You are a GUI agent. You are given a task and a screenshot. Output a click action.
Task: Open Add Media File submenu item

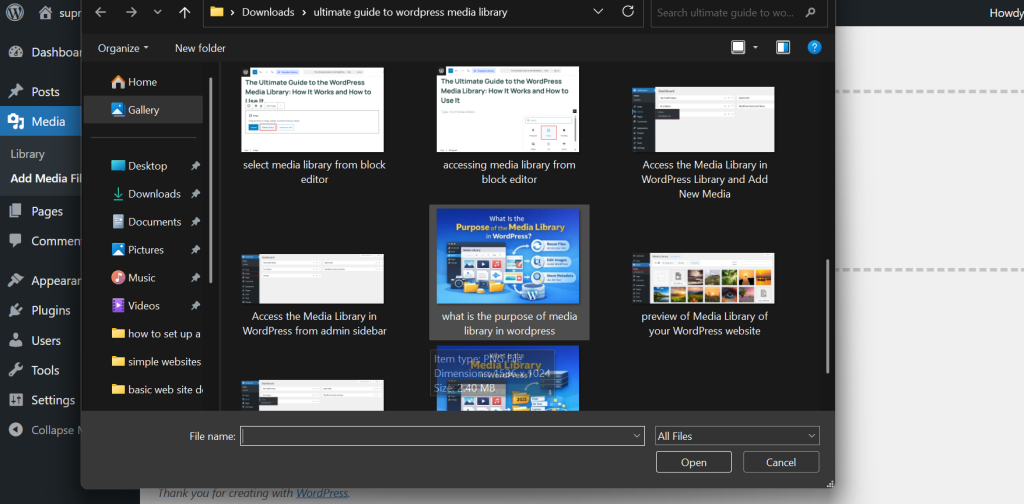46,178
